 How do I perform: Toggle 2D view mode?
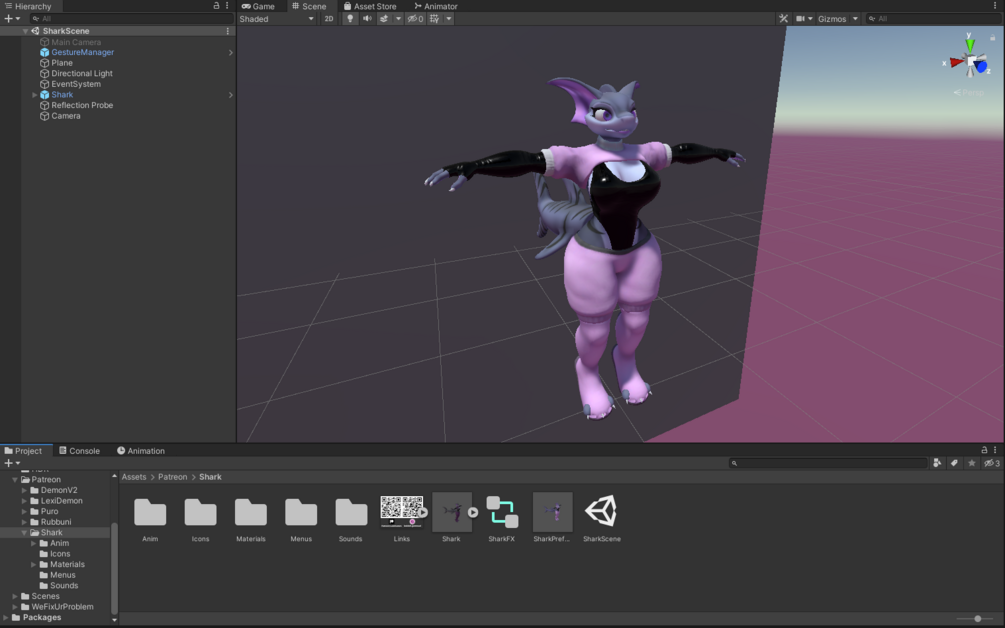[329, 19]
